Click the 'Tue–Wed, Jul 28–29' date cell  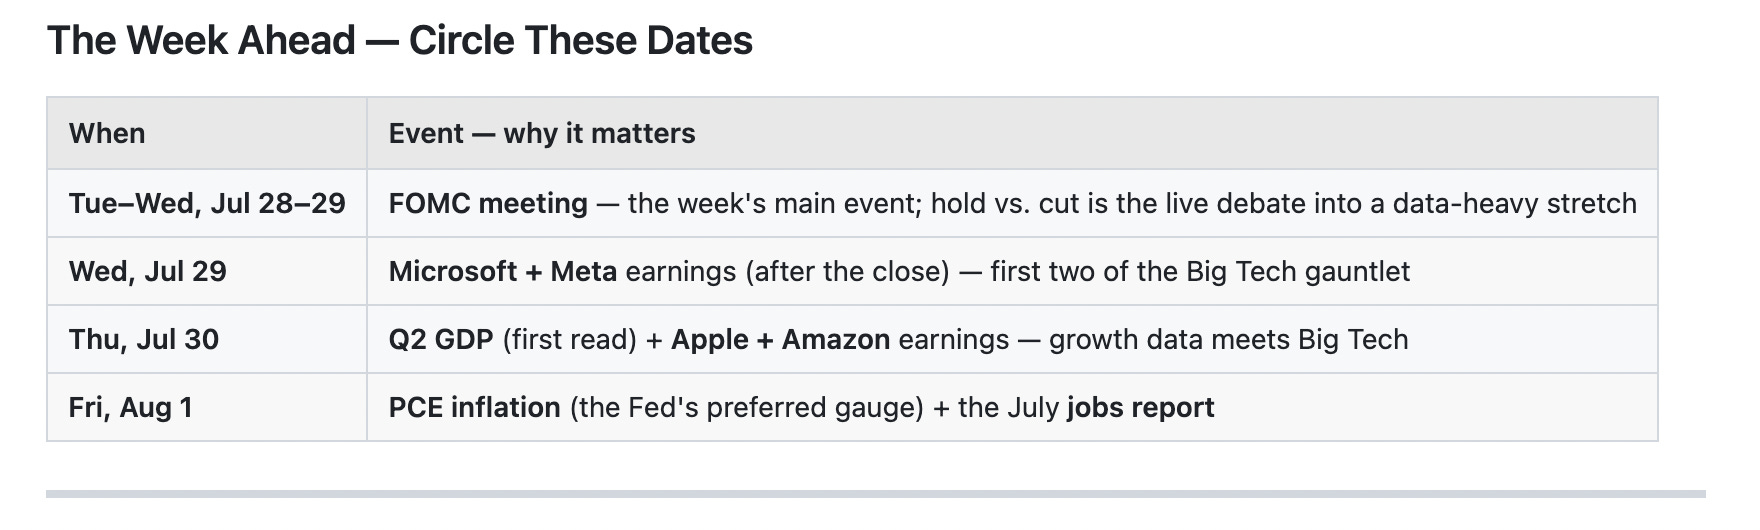pos(207,203)
